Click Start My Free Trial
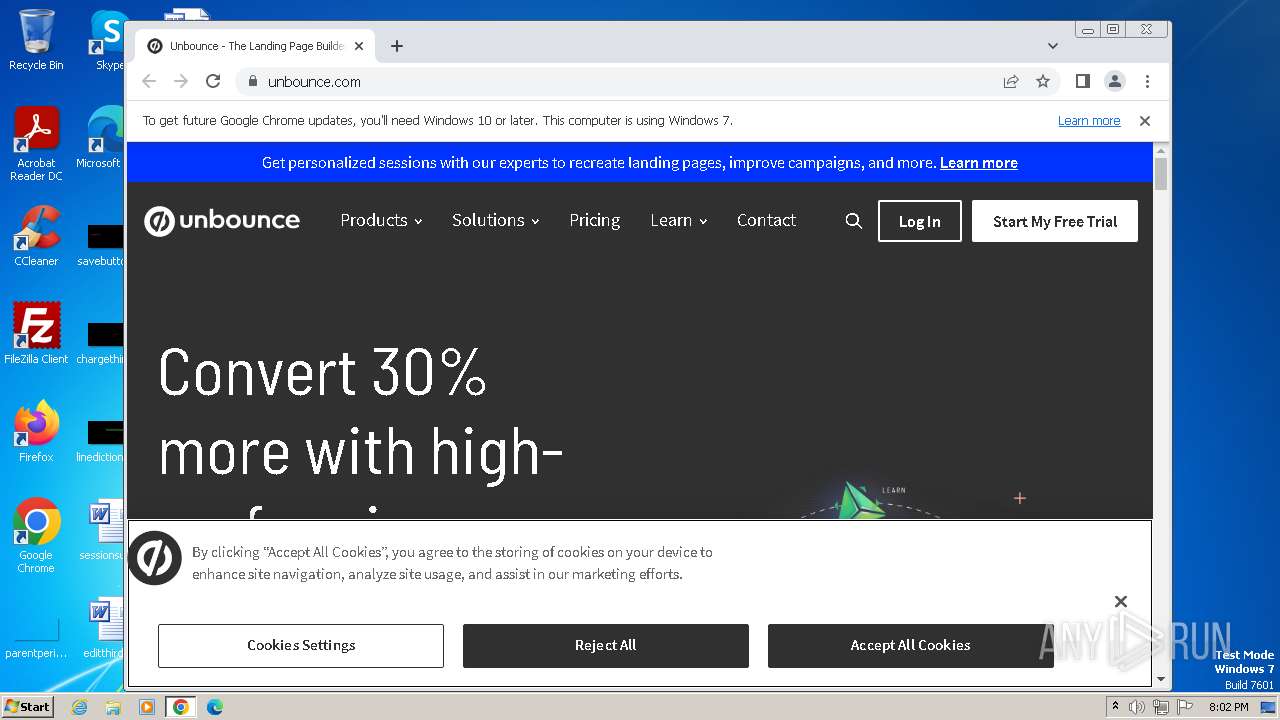1280x720 pixels. pos(1055,221)
